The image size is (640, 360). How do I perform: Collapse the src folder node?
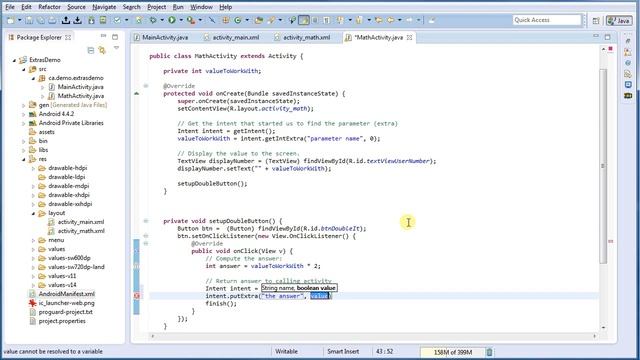[24, 69]
